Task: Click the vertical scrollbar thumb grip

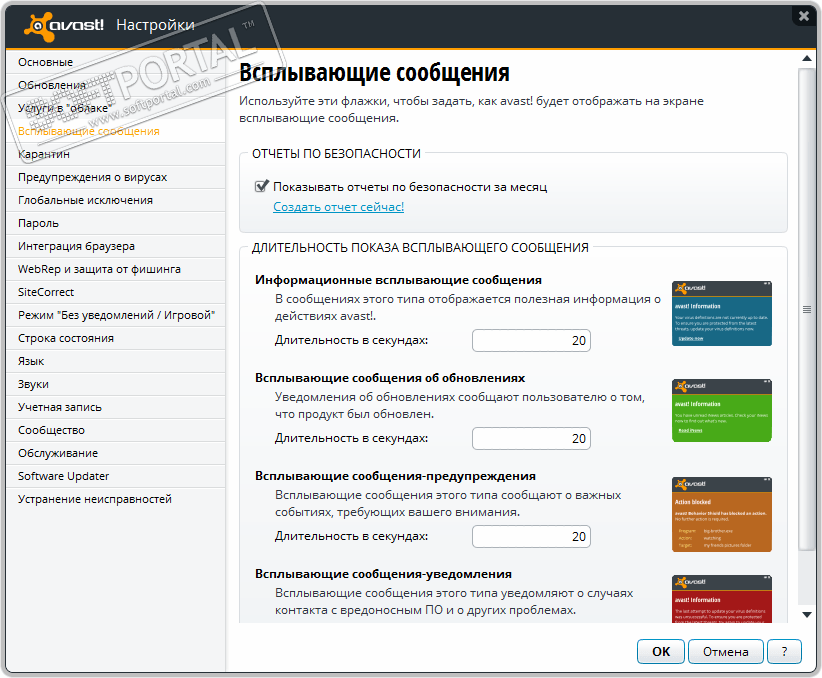Action: (807, 309)
